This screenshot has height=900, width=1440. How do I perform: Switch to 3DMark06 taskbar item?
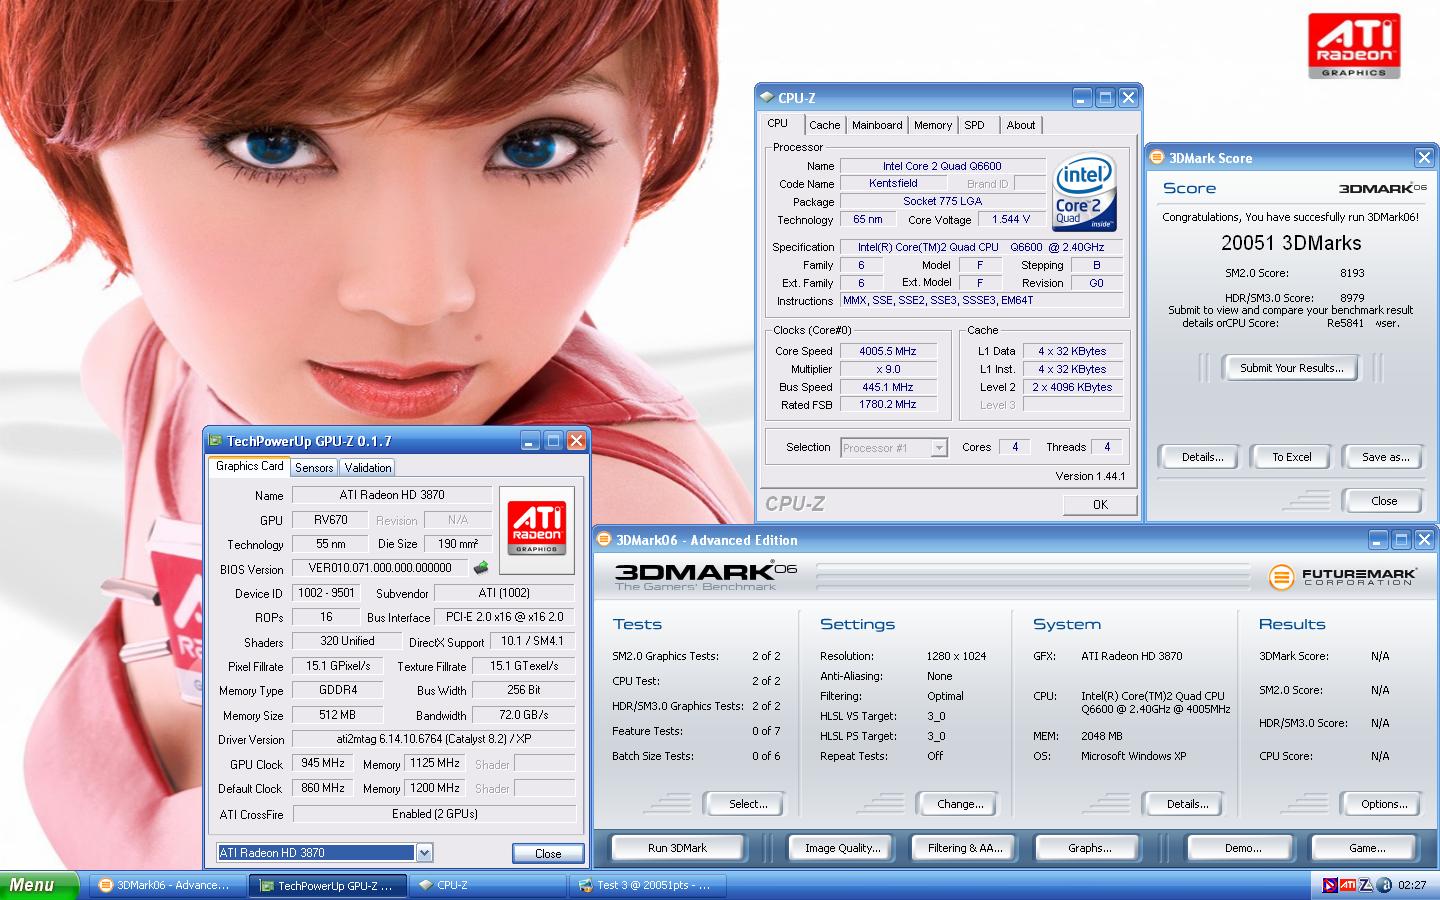167,885
